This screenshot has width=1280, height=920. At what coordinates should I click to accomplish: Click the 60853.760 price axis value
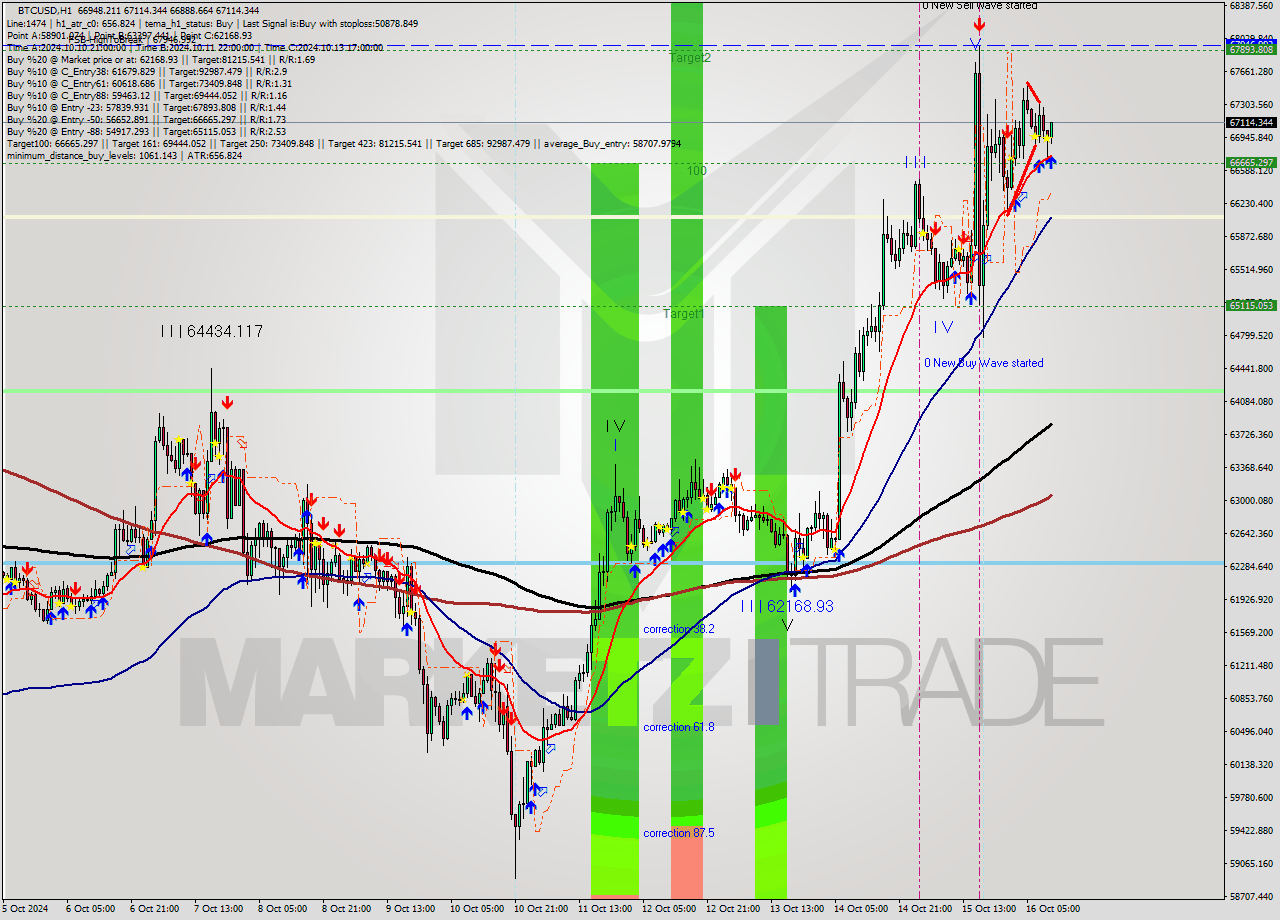[1251, 698]
